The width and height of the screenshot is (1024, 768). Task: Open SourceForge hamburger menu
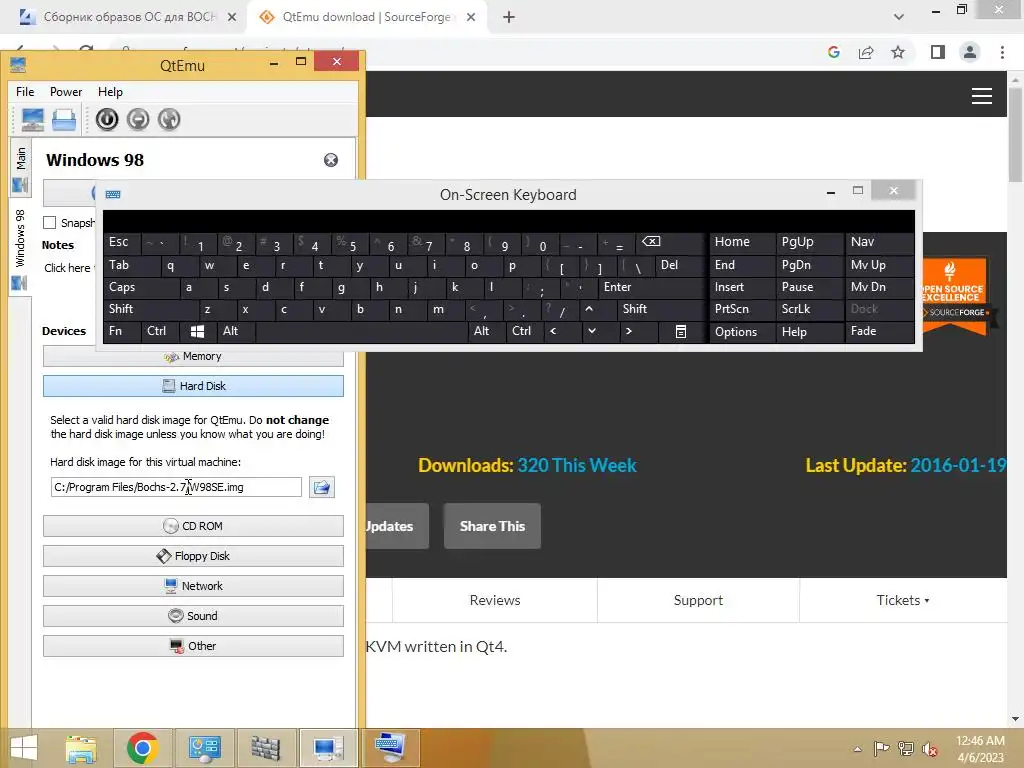[982, 96]
